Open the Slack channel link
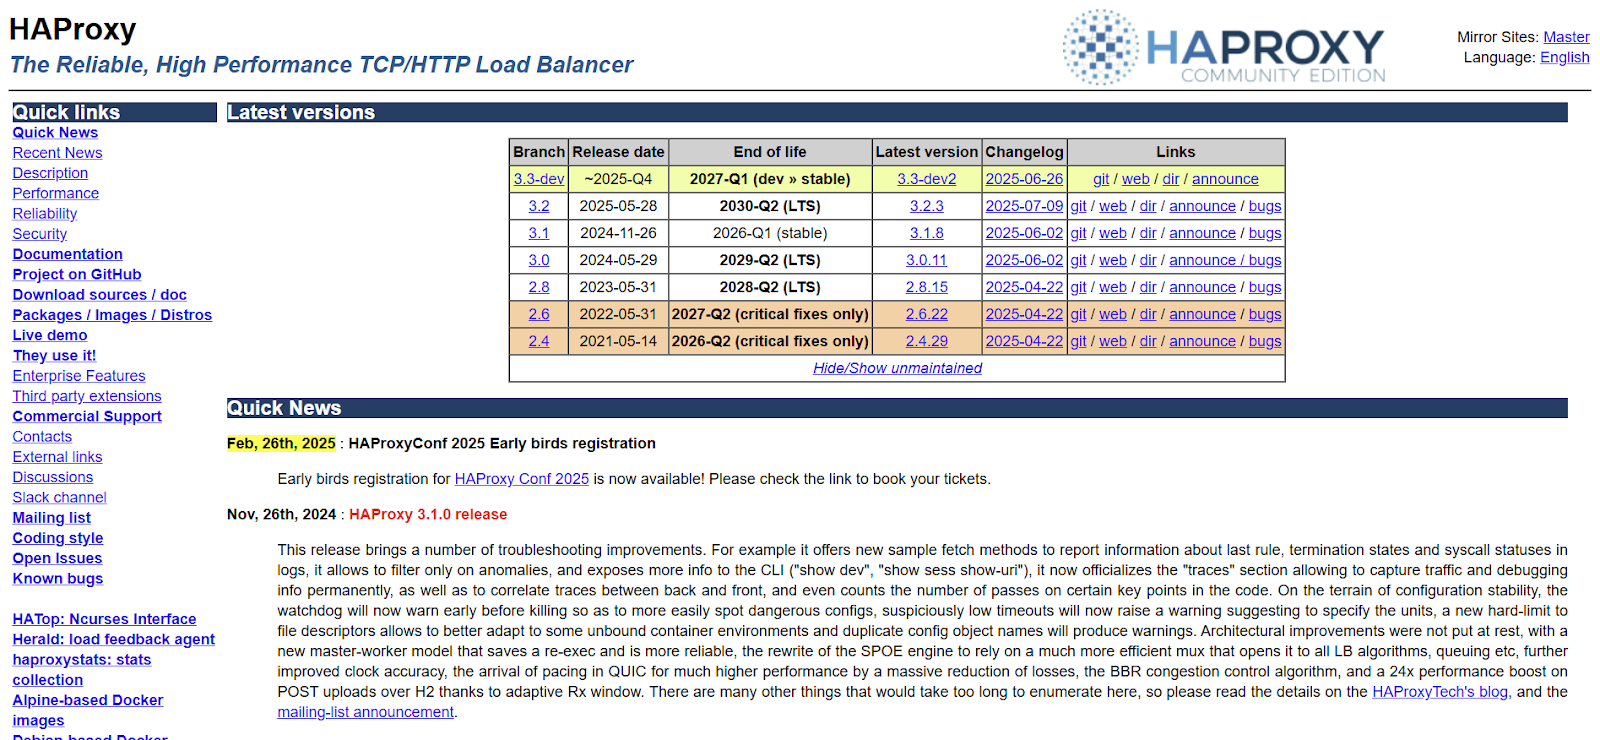The width and height of the screenshot is (1600, 740). 59,497
